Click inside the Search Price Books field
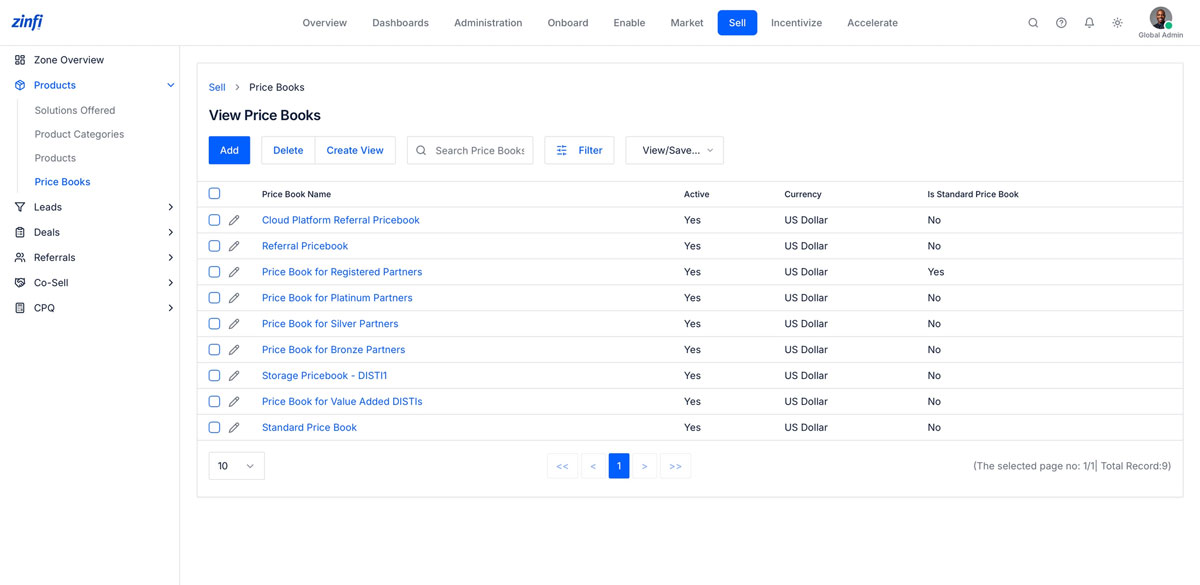 coord(470,151)
